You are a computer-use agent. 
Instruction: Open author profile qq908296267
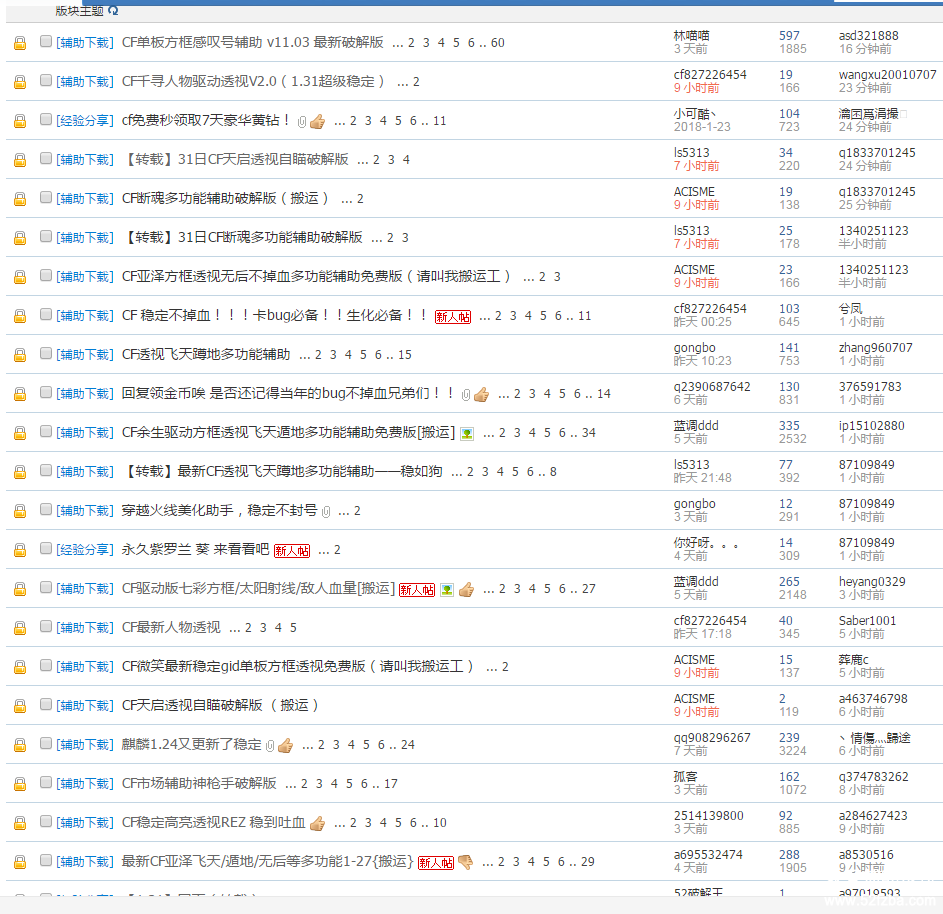pos(712,738)
